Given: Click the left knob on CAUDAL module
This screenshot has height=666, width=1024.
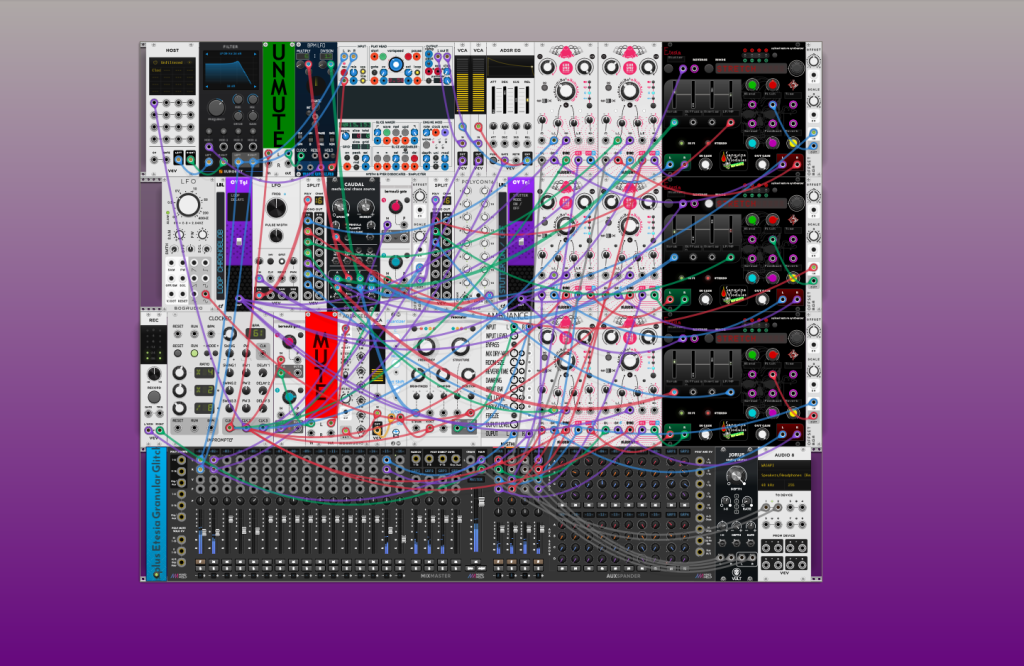Looking at the screenshot, I should coord(339,208).
